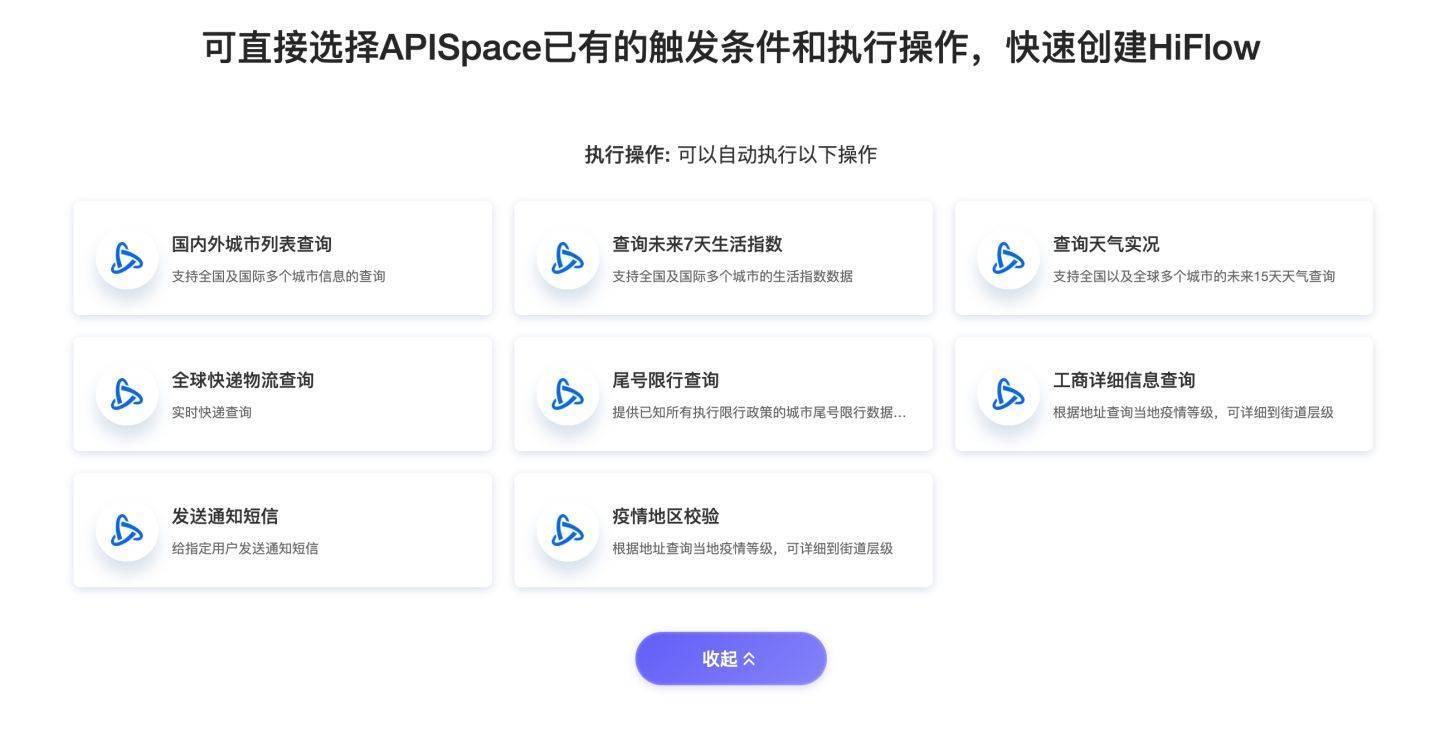Viewport: 1440px width, 745px height.
Task: Click description under 疫情地区校验
Action: point(753,548)
